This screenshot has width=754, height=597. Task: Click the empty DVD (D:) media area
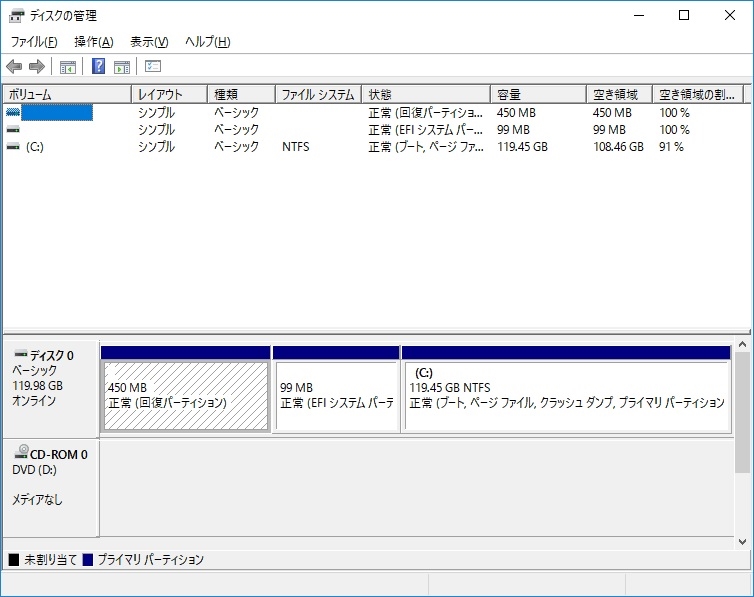pyautogui.click(x=416, y=487)
